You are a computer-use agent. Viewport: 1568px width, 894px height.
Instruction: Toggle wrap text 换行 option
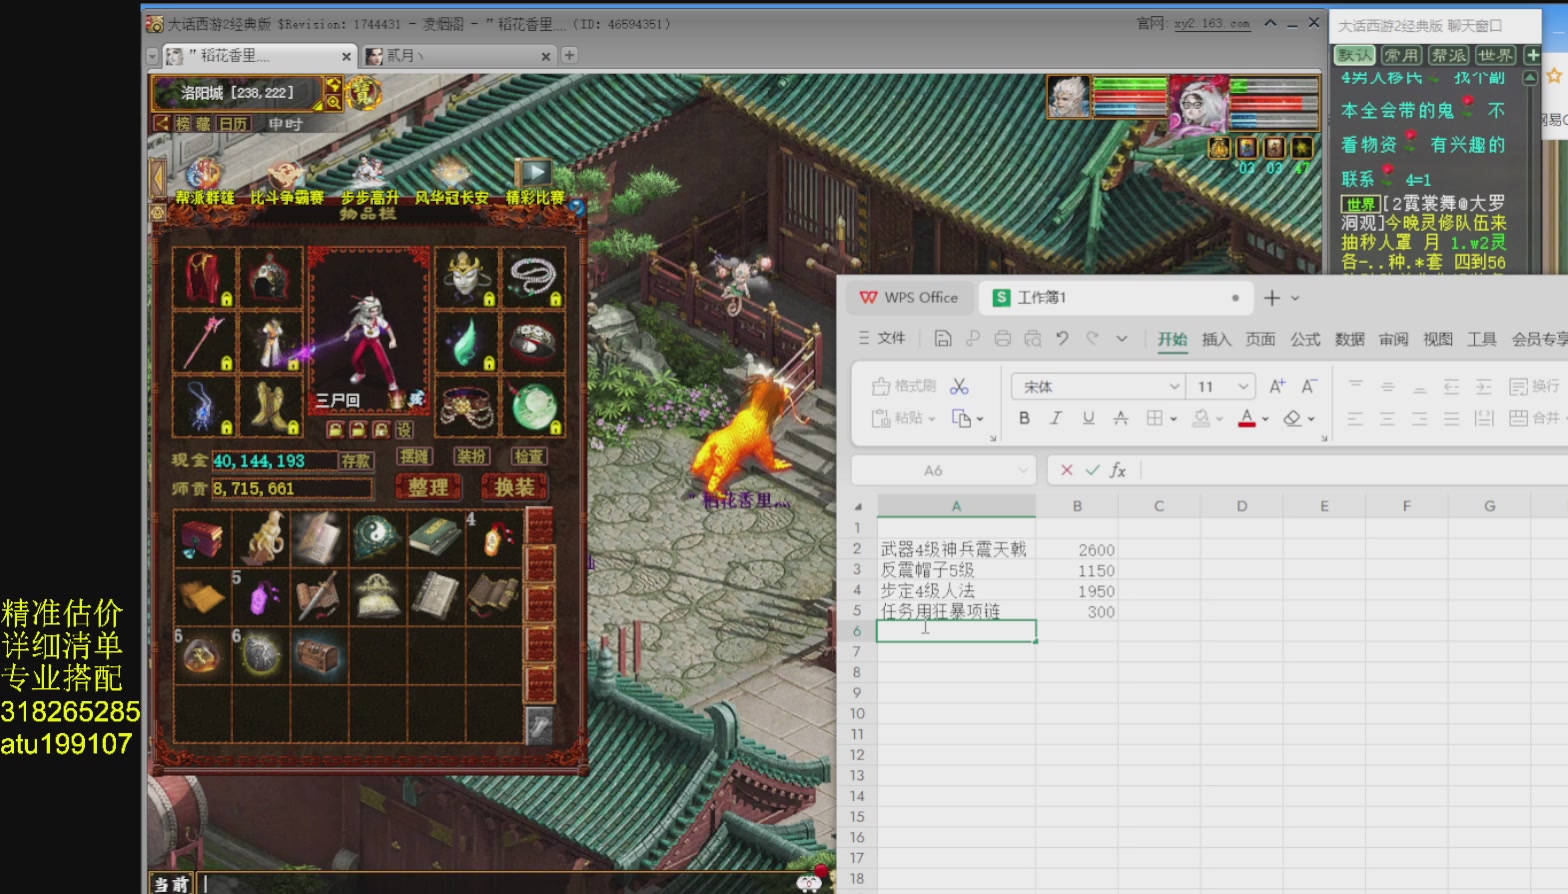click(x=1534, y=386)
